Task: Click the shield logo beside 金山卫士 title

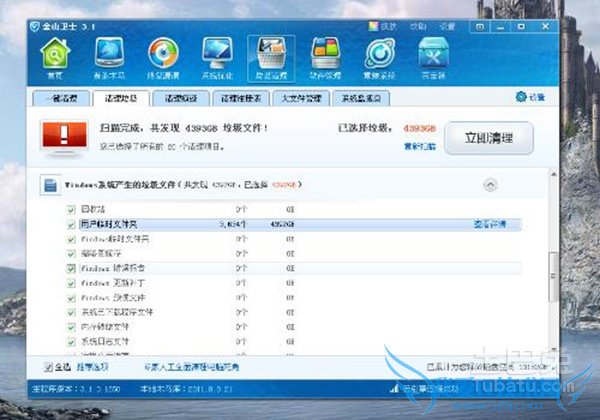Action: (x=35, y=27)
